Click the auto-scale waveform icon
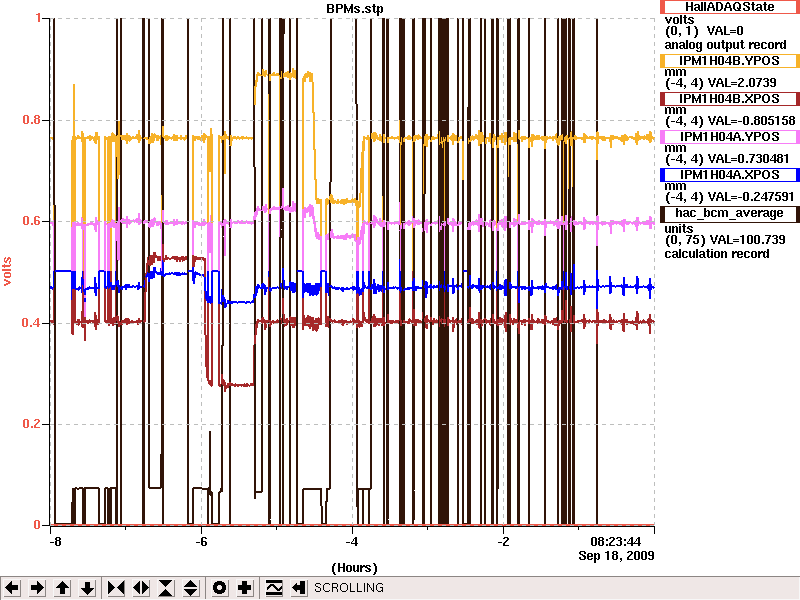 pyautogui.click(x=273, y=588)
